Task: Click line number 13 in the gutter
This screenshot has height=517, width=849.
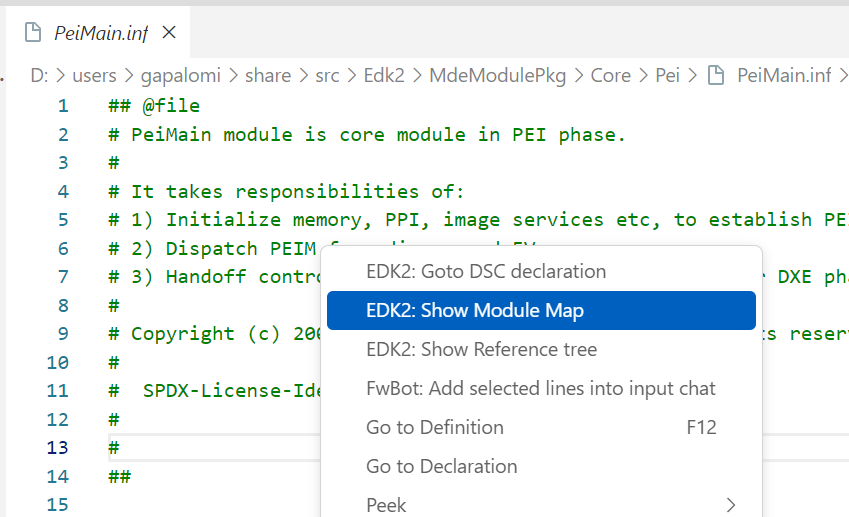Action: tap(57, 448)
